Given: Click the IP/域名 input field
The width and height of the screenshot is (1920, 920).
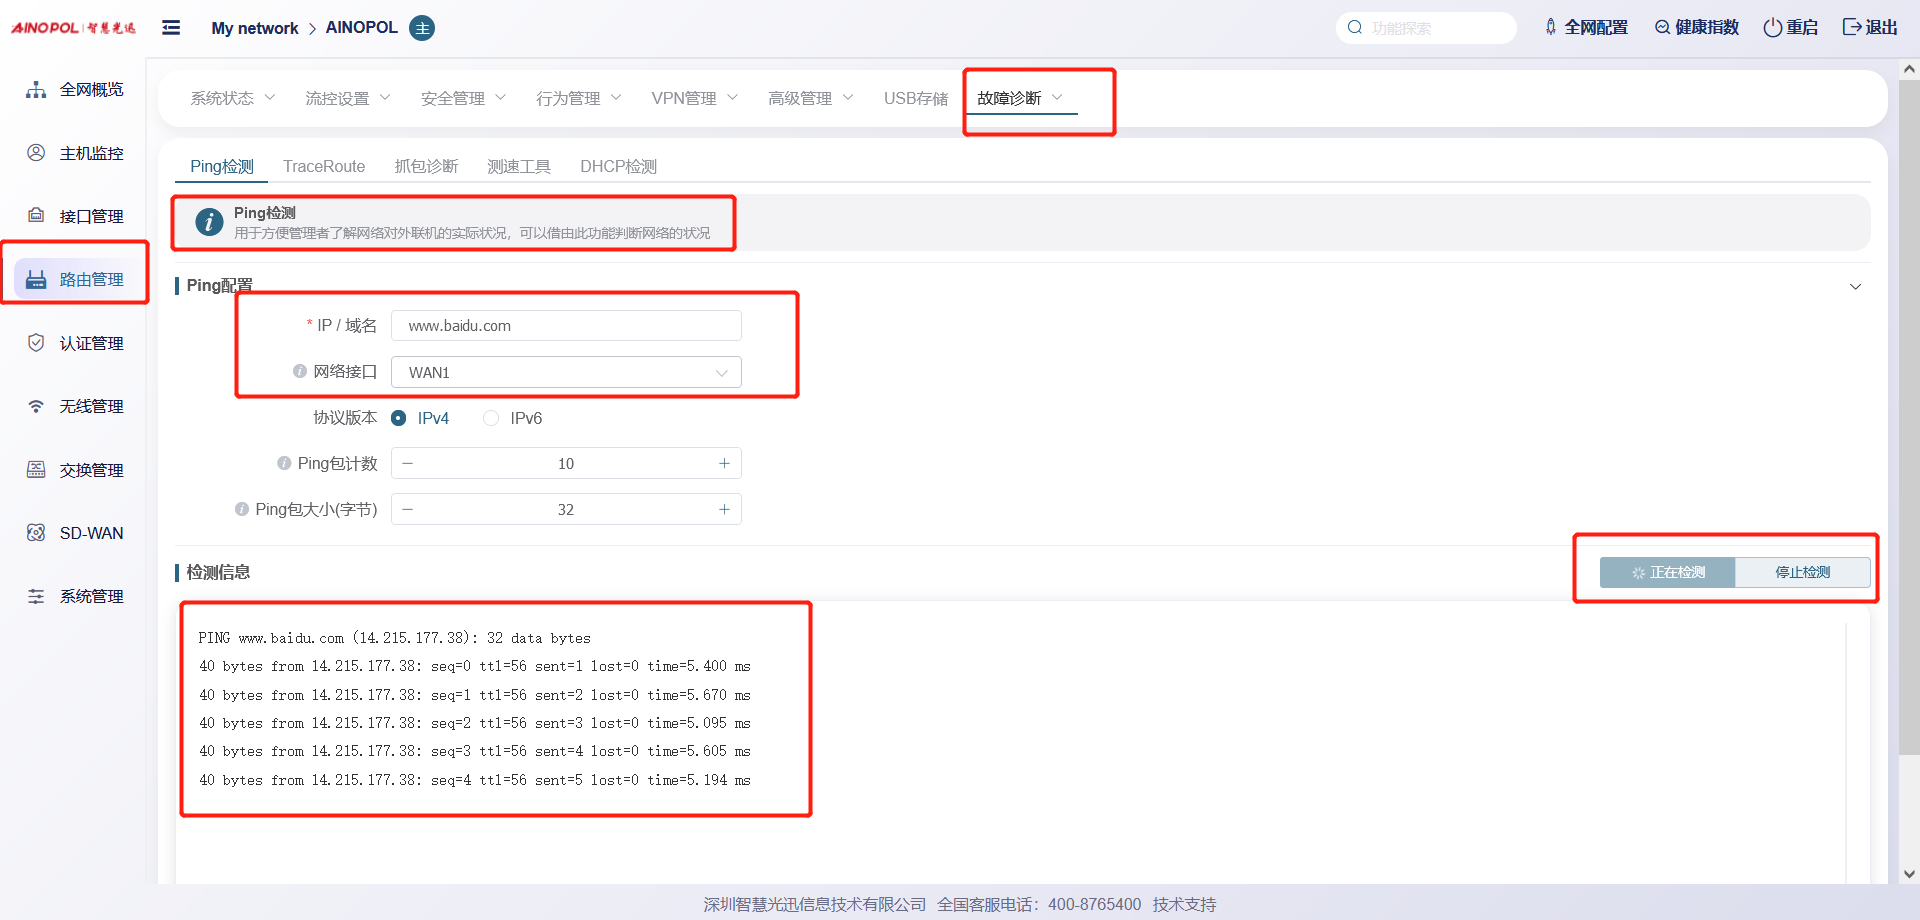Looking at the screenshot, I should 566,326.
